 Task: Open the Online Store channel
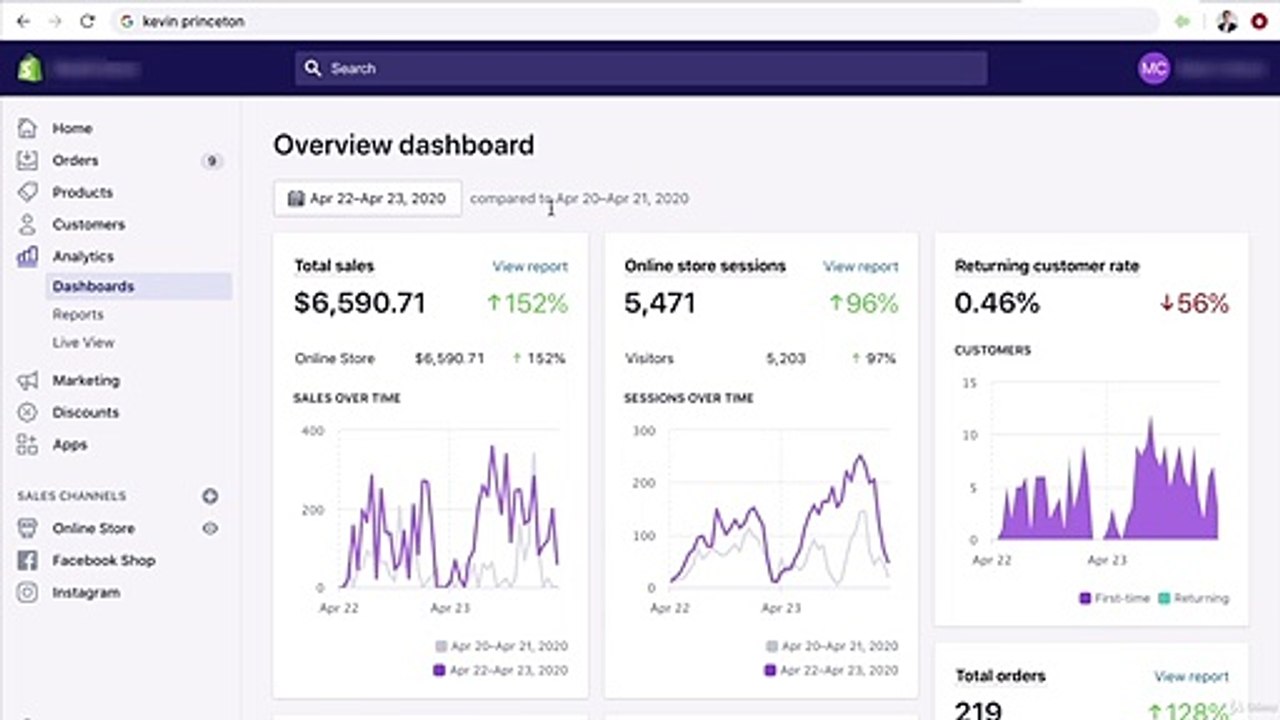[x=93, y=528]
